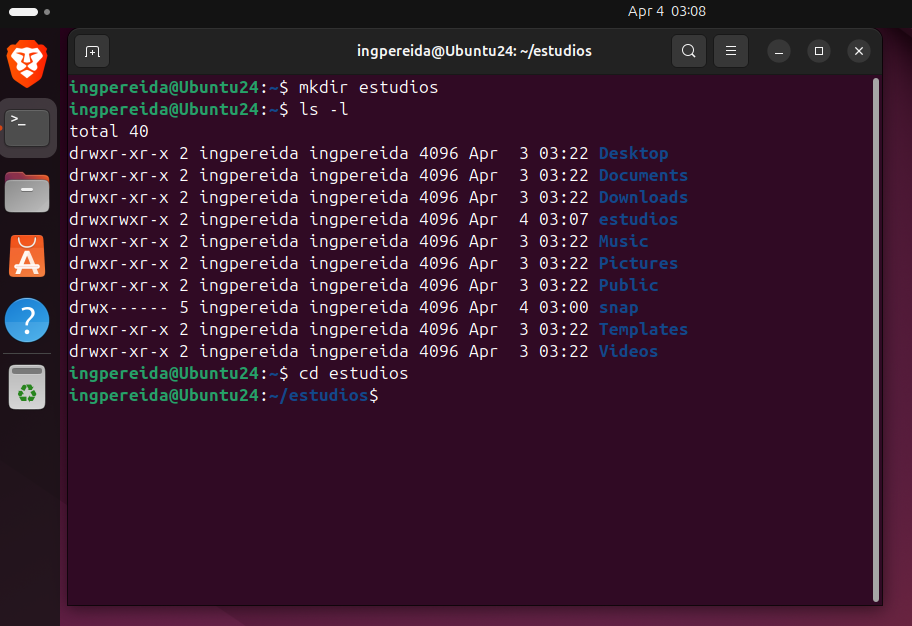Click the total 40 line
Image resolution: width=912 pixels, height=626 pixels.
(109, 131)
